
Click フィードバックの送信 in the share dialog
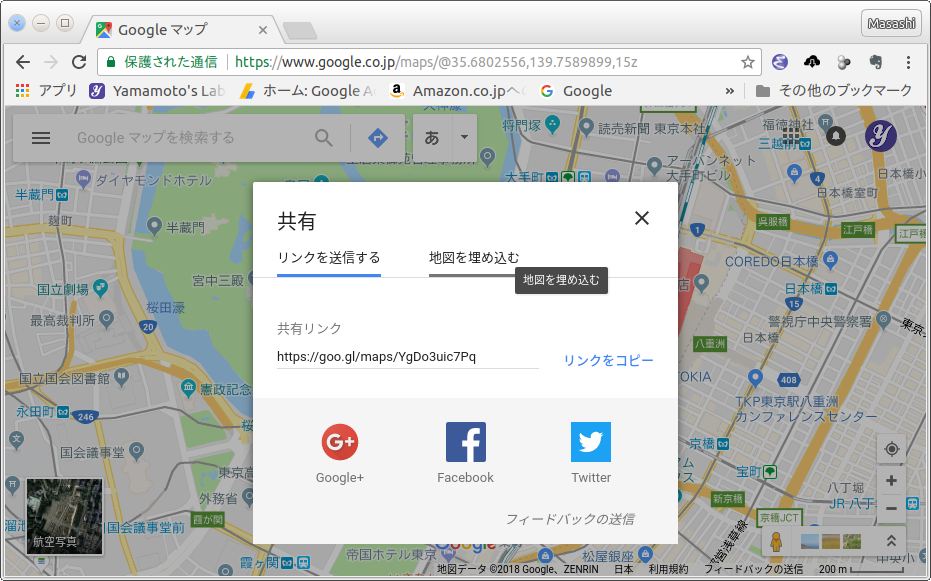[x=569, y=519]
